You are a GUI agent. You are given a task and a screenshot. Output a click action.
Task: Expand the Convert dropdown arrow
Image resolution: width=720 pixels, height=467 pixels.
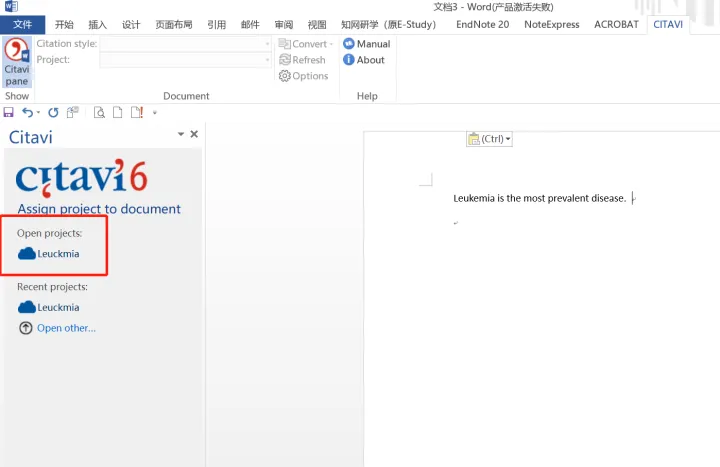[331, 44]
